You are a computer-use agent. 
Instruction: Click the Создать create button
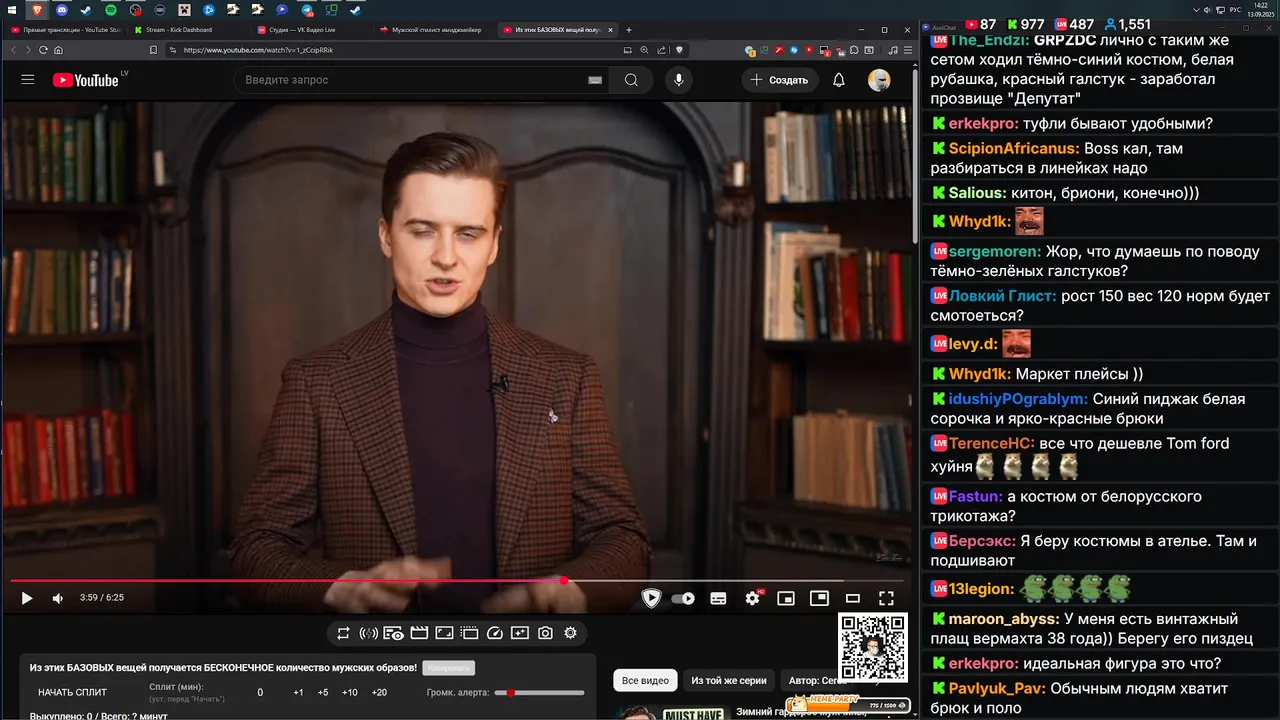[780, 80]
